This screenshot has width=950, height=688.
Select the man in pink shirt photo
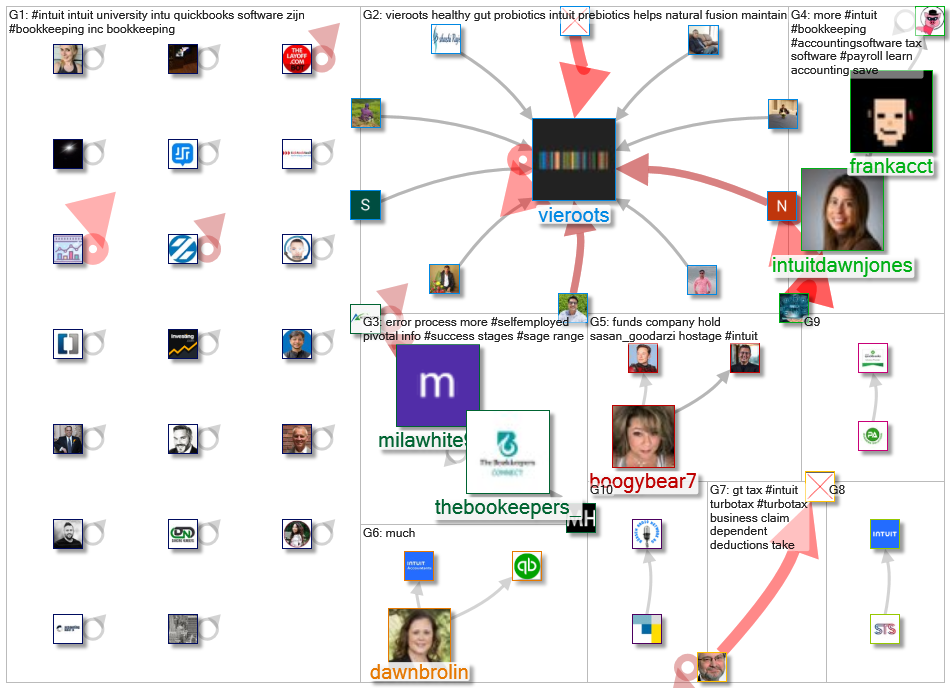(702, 280)
